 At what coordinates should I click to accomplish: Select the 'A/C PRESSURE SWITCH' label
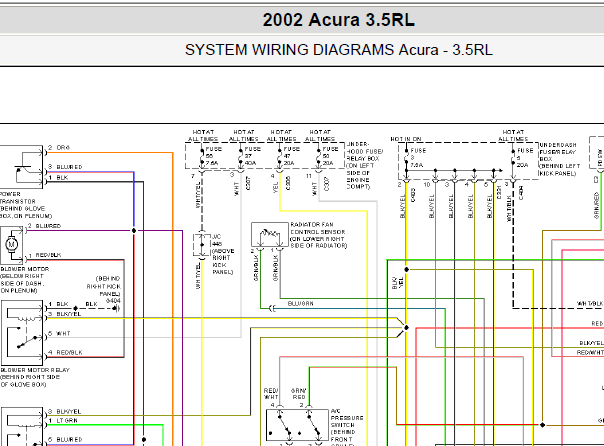point(347,418)
